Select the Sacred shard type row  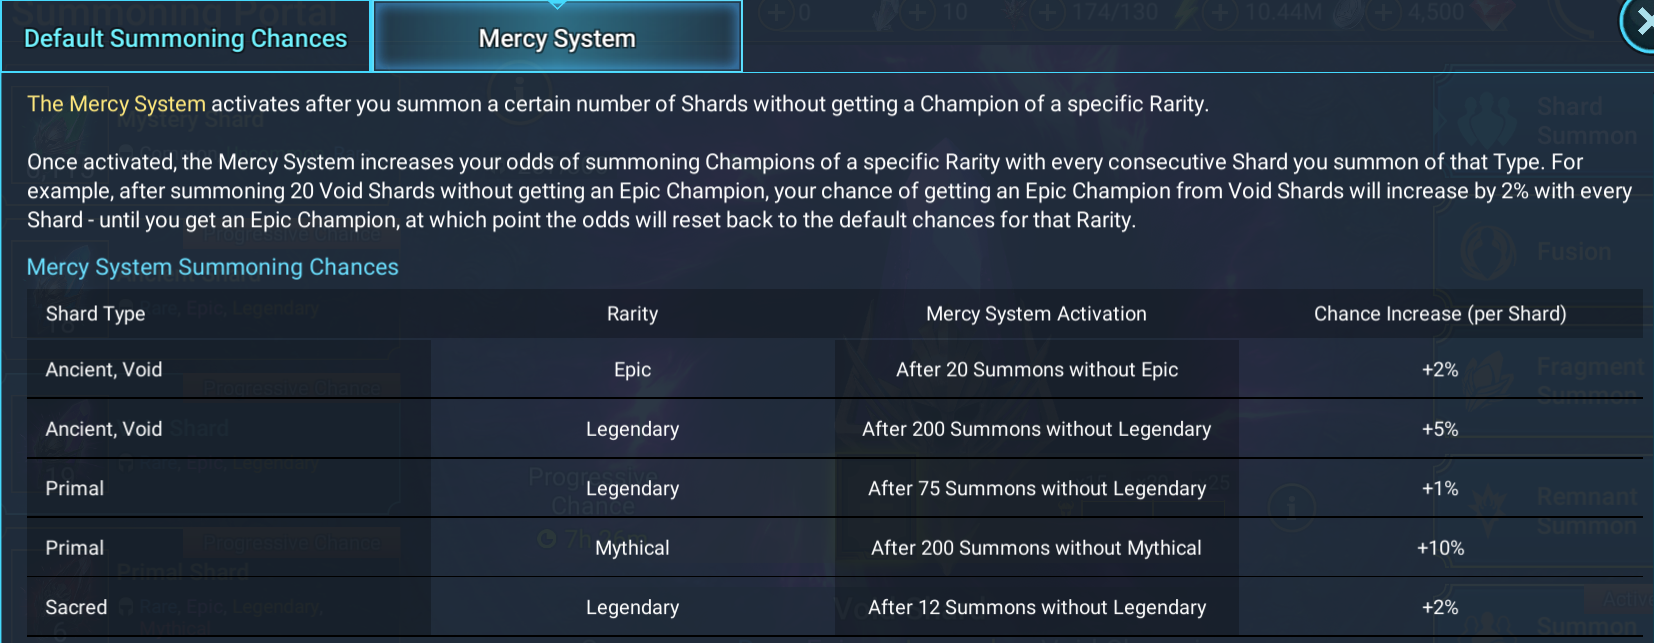coord(835,607)
